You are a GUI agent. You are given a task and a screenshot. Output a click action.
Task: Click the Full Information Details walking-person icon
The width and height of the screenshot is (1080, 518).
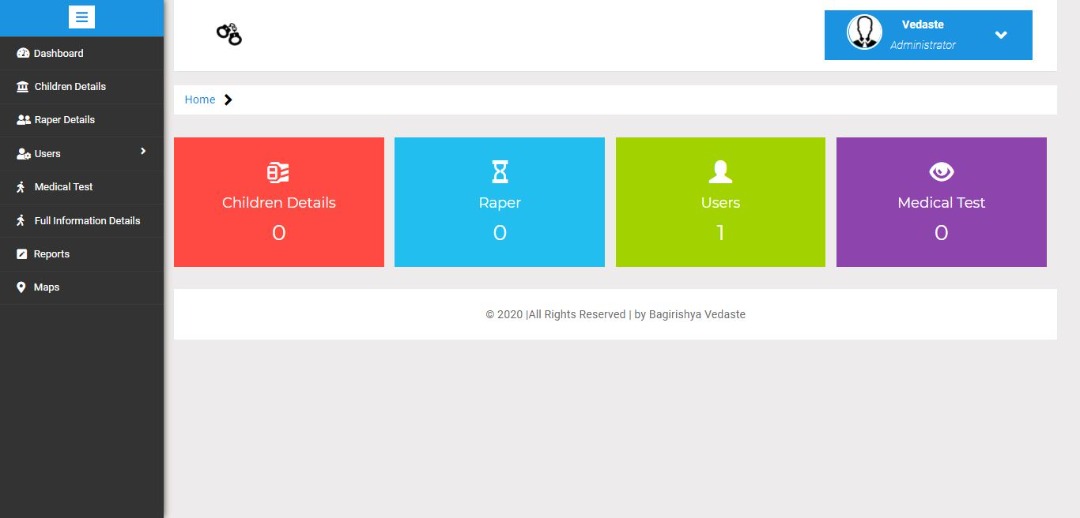click(x=21, y=220)
